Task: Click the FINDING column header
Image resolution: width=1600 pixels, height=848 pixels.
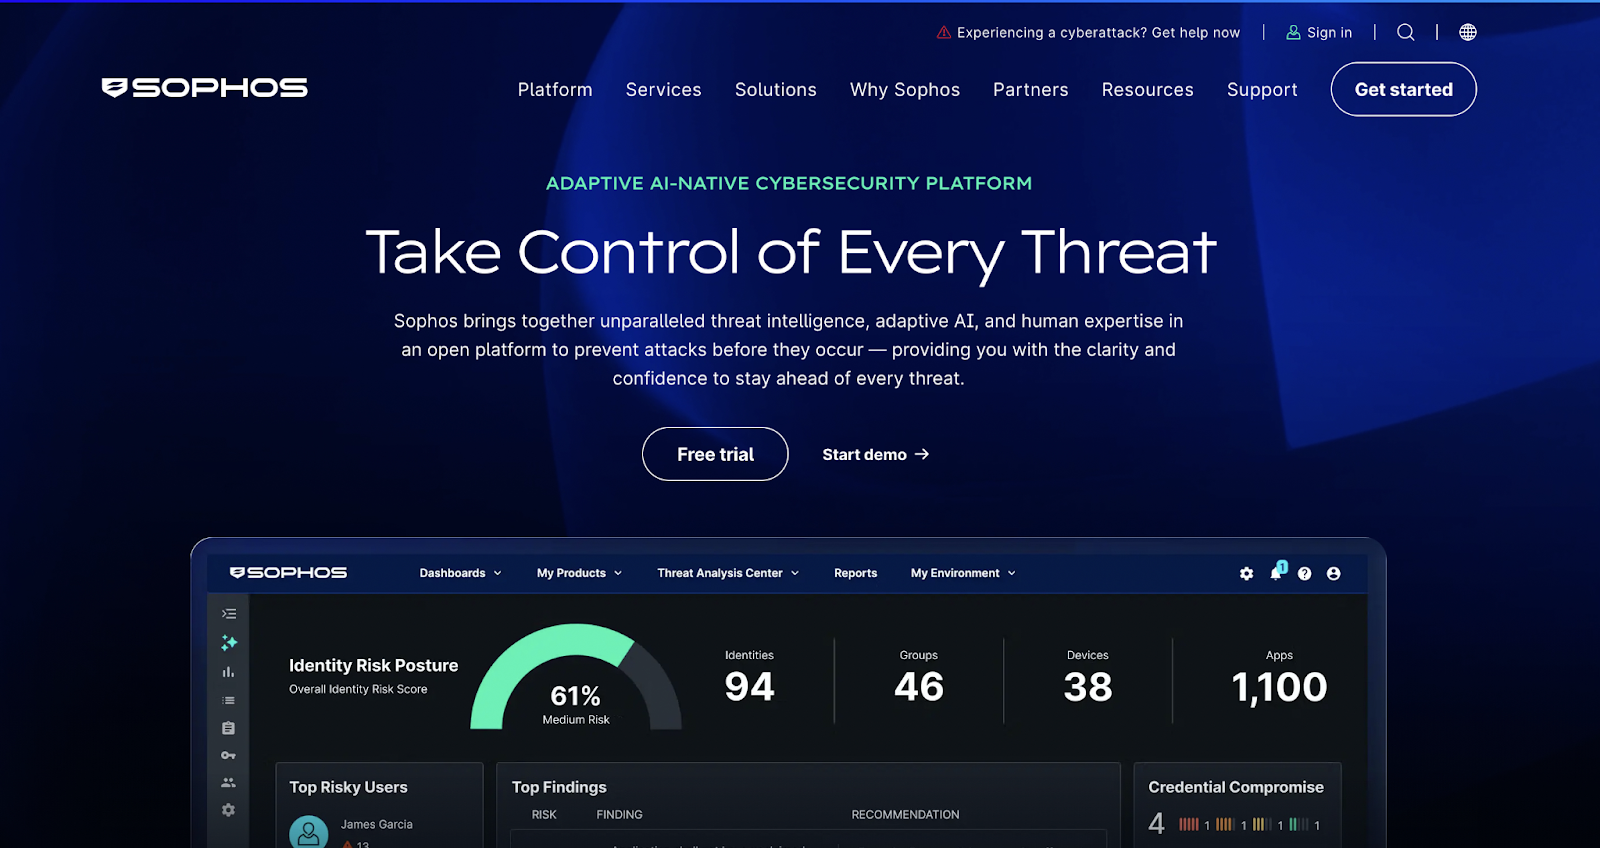Action: point(619,815)
